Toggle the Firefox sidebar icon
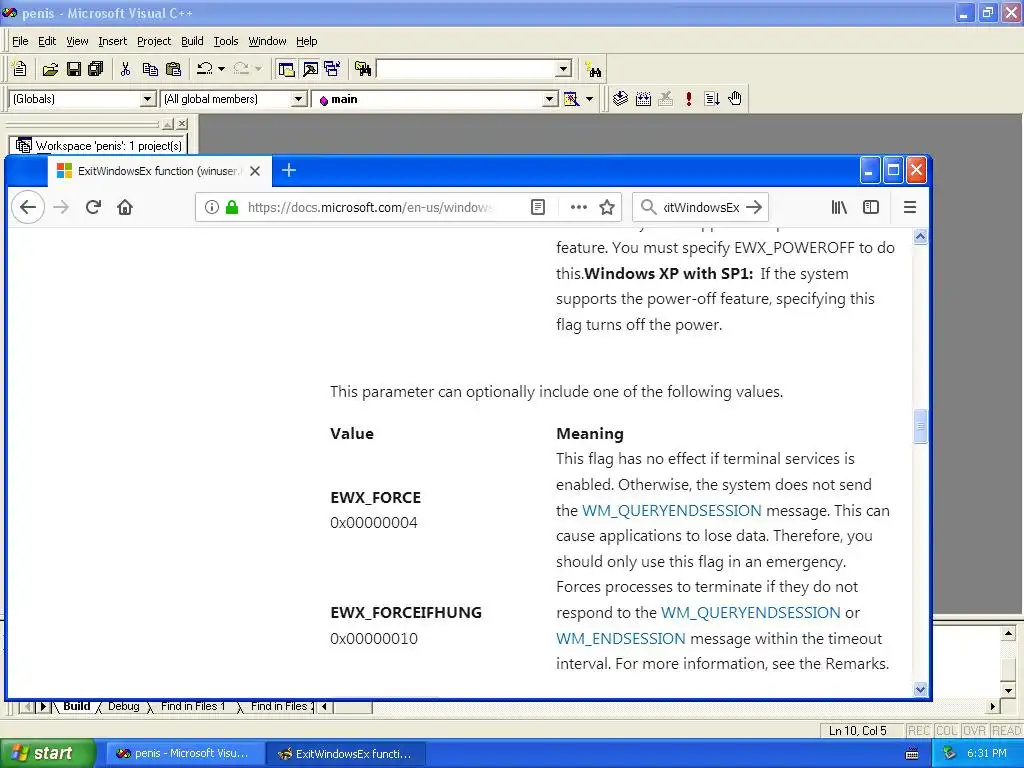This screenshot has height=768, width=1024. [x=871, y=207]
